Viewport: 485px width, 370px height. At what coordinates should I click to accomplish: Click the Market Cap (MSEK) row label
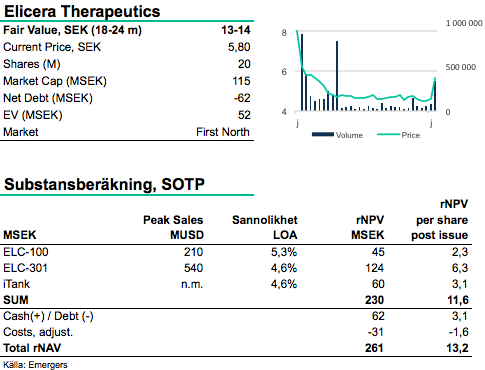click(x=55, y=81)
